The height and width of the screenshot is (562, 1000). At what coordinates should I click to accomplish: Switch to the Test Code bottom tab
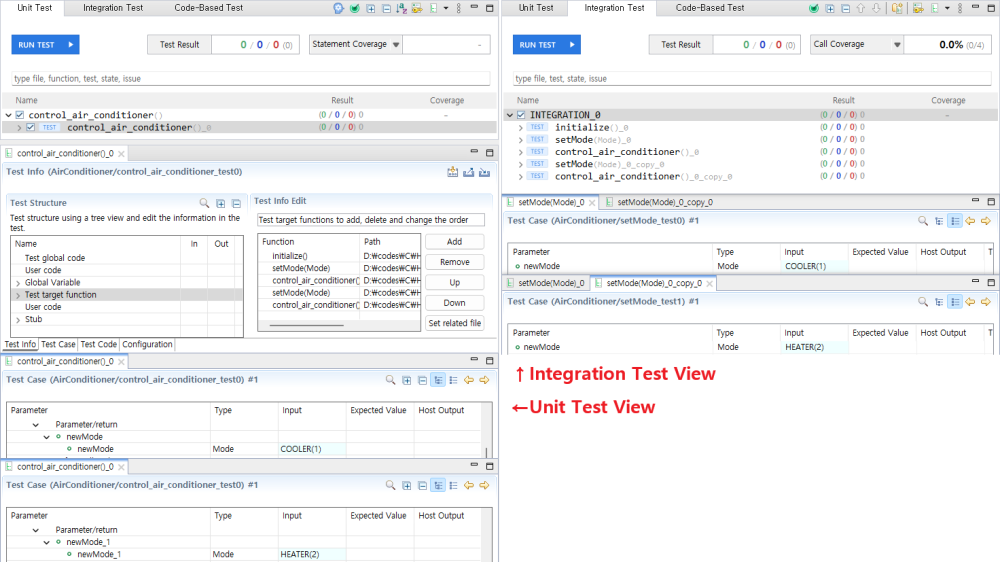pos(99,344)
